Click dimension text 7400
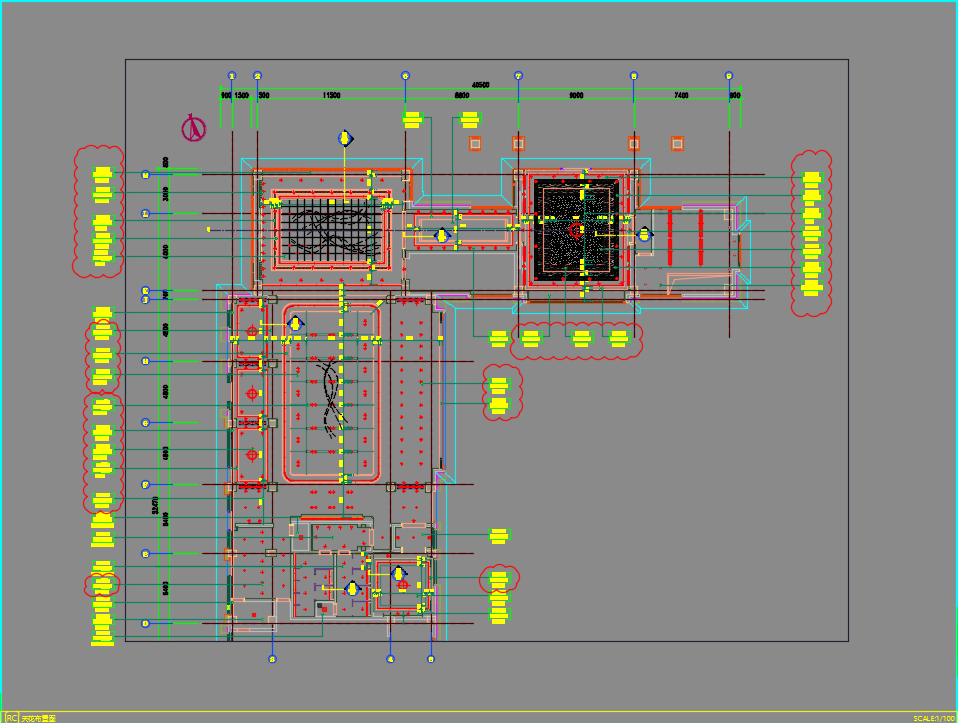 tap(681, 95)
